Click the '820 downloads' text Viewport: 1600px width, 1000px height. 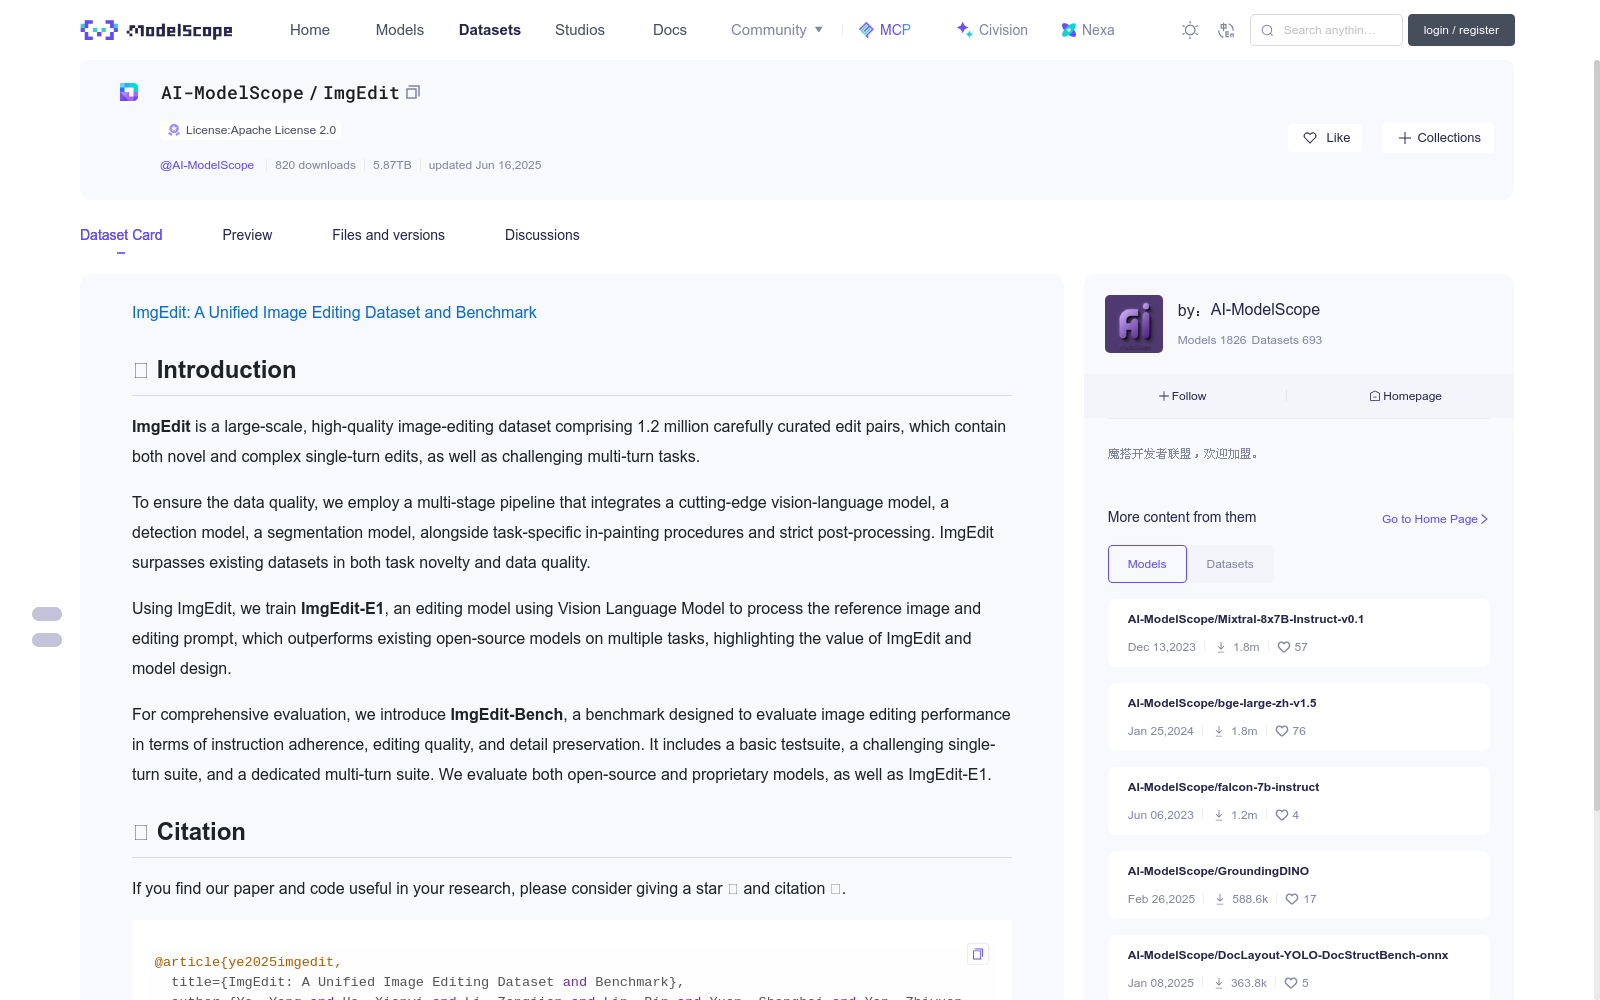(315, 165)
